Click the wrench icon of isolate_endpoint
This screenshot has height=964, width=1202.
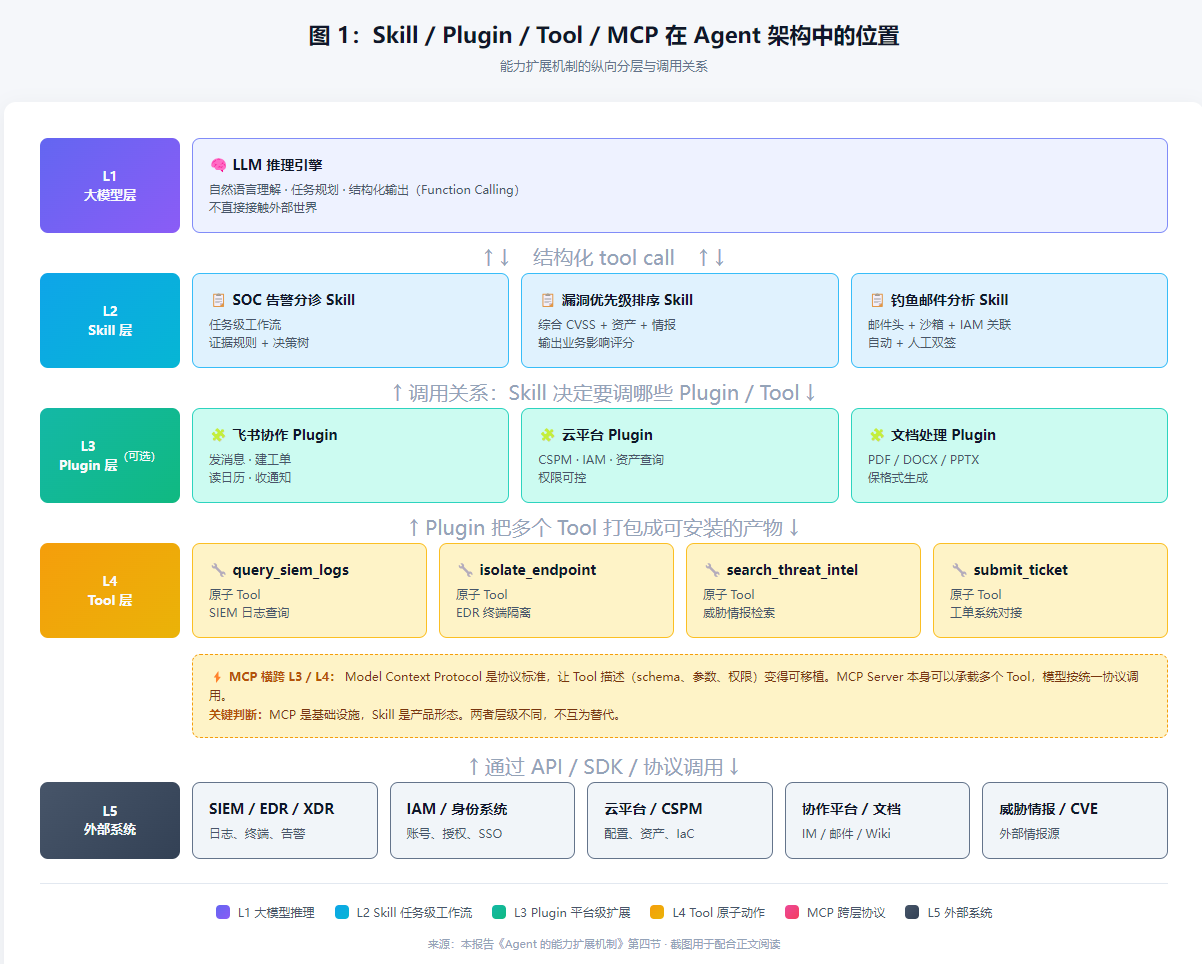pyautogui.click(x=465, y=570)
